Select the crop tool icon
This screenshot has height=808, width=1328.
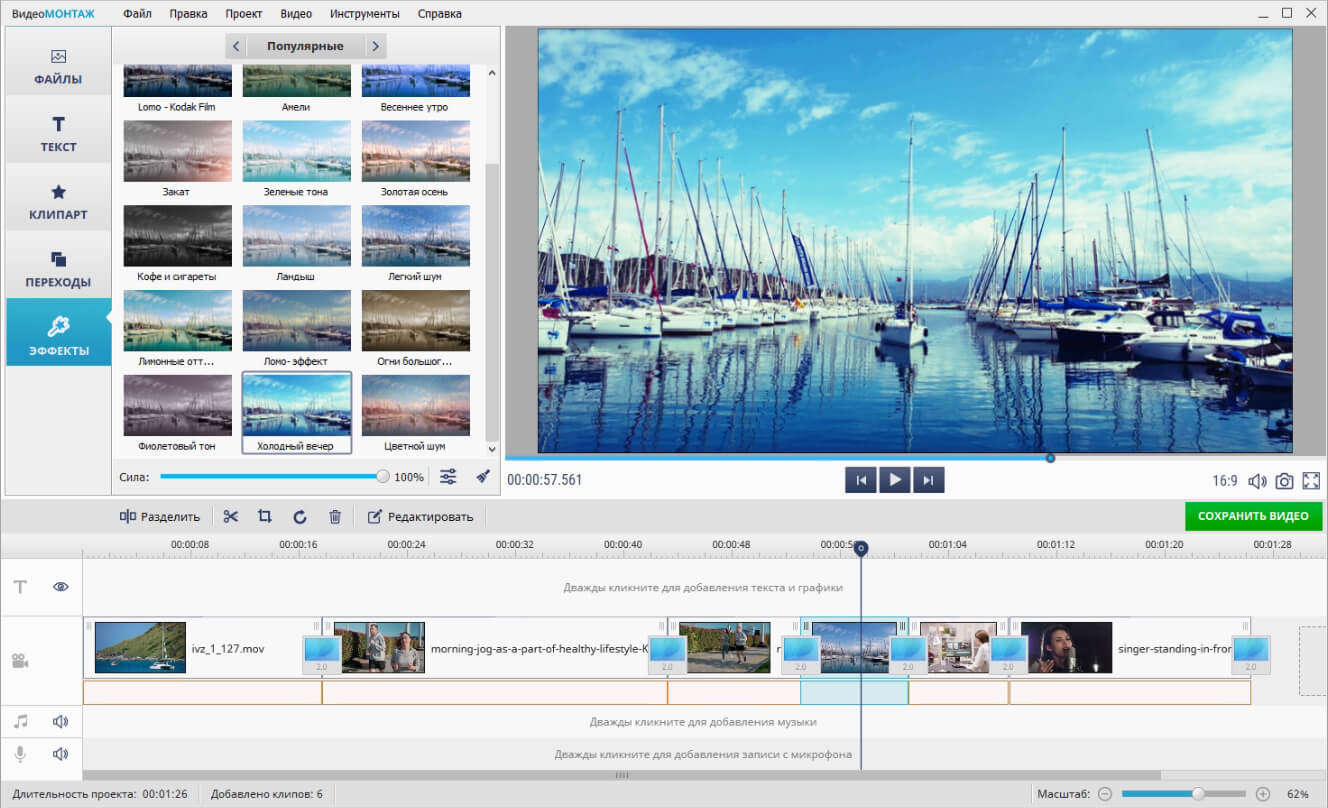click(265, 516)
